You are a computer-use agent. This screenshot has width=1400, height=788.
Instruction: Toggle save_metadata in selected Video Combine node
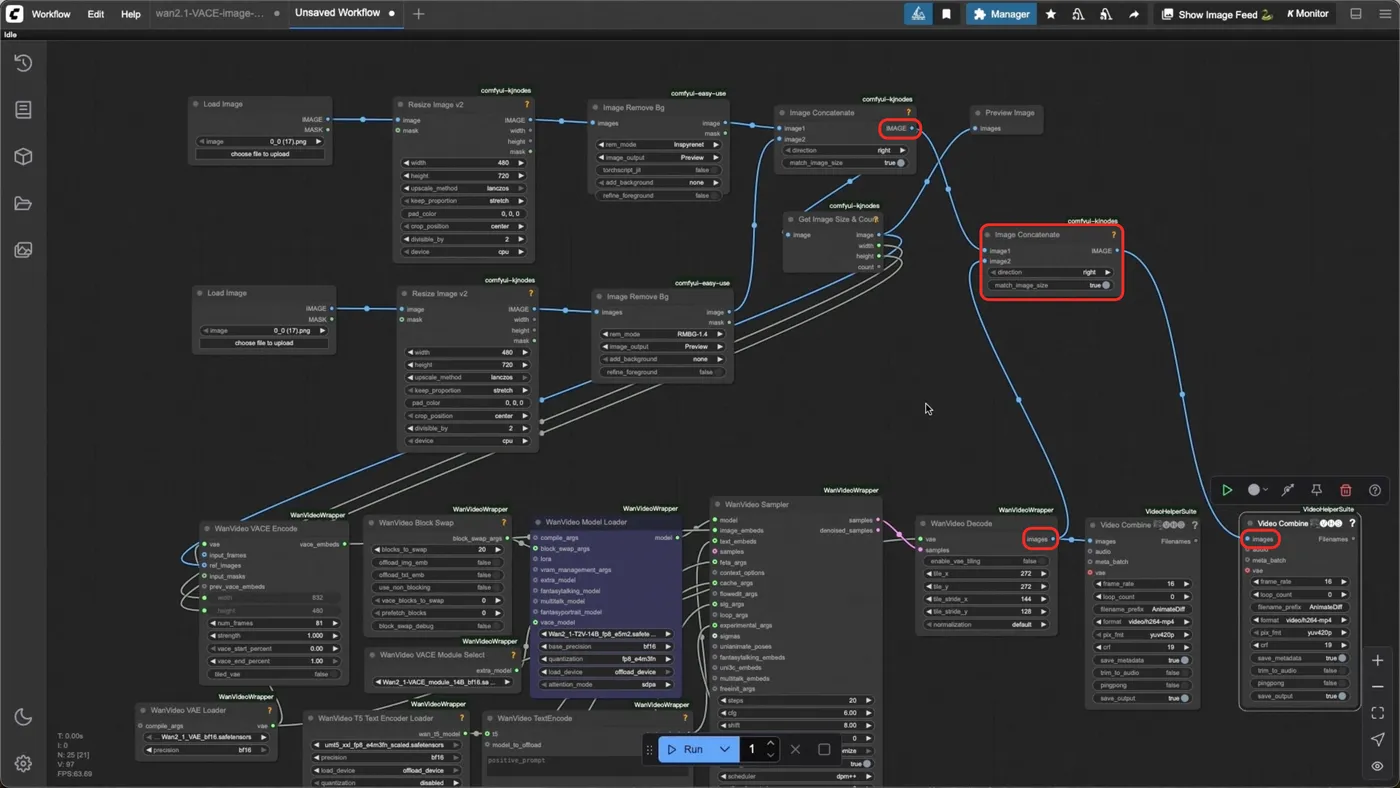click(x=1299, y=658)
